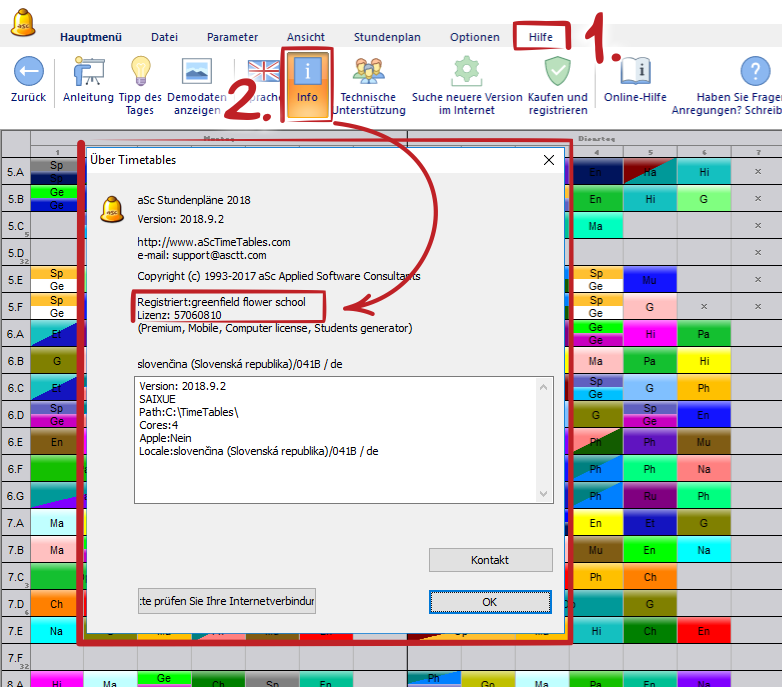The image size is (782, 687).
Task: Select class row header 7.F
Action: point(16,658)
